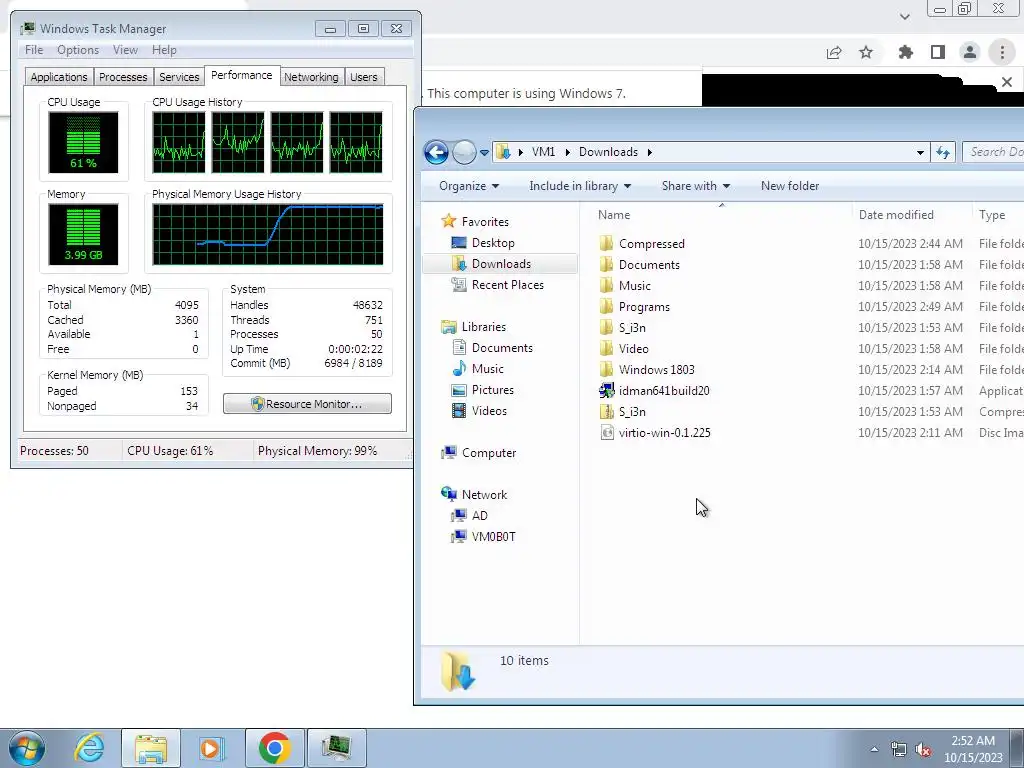Select the S_i3n compressed archive icon
This screenshot has width=1024, height=768.
[x=607, y=411]
